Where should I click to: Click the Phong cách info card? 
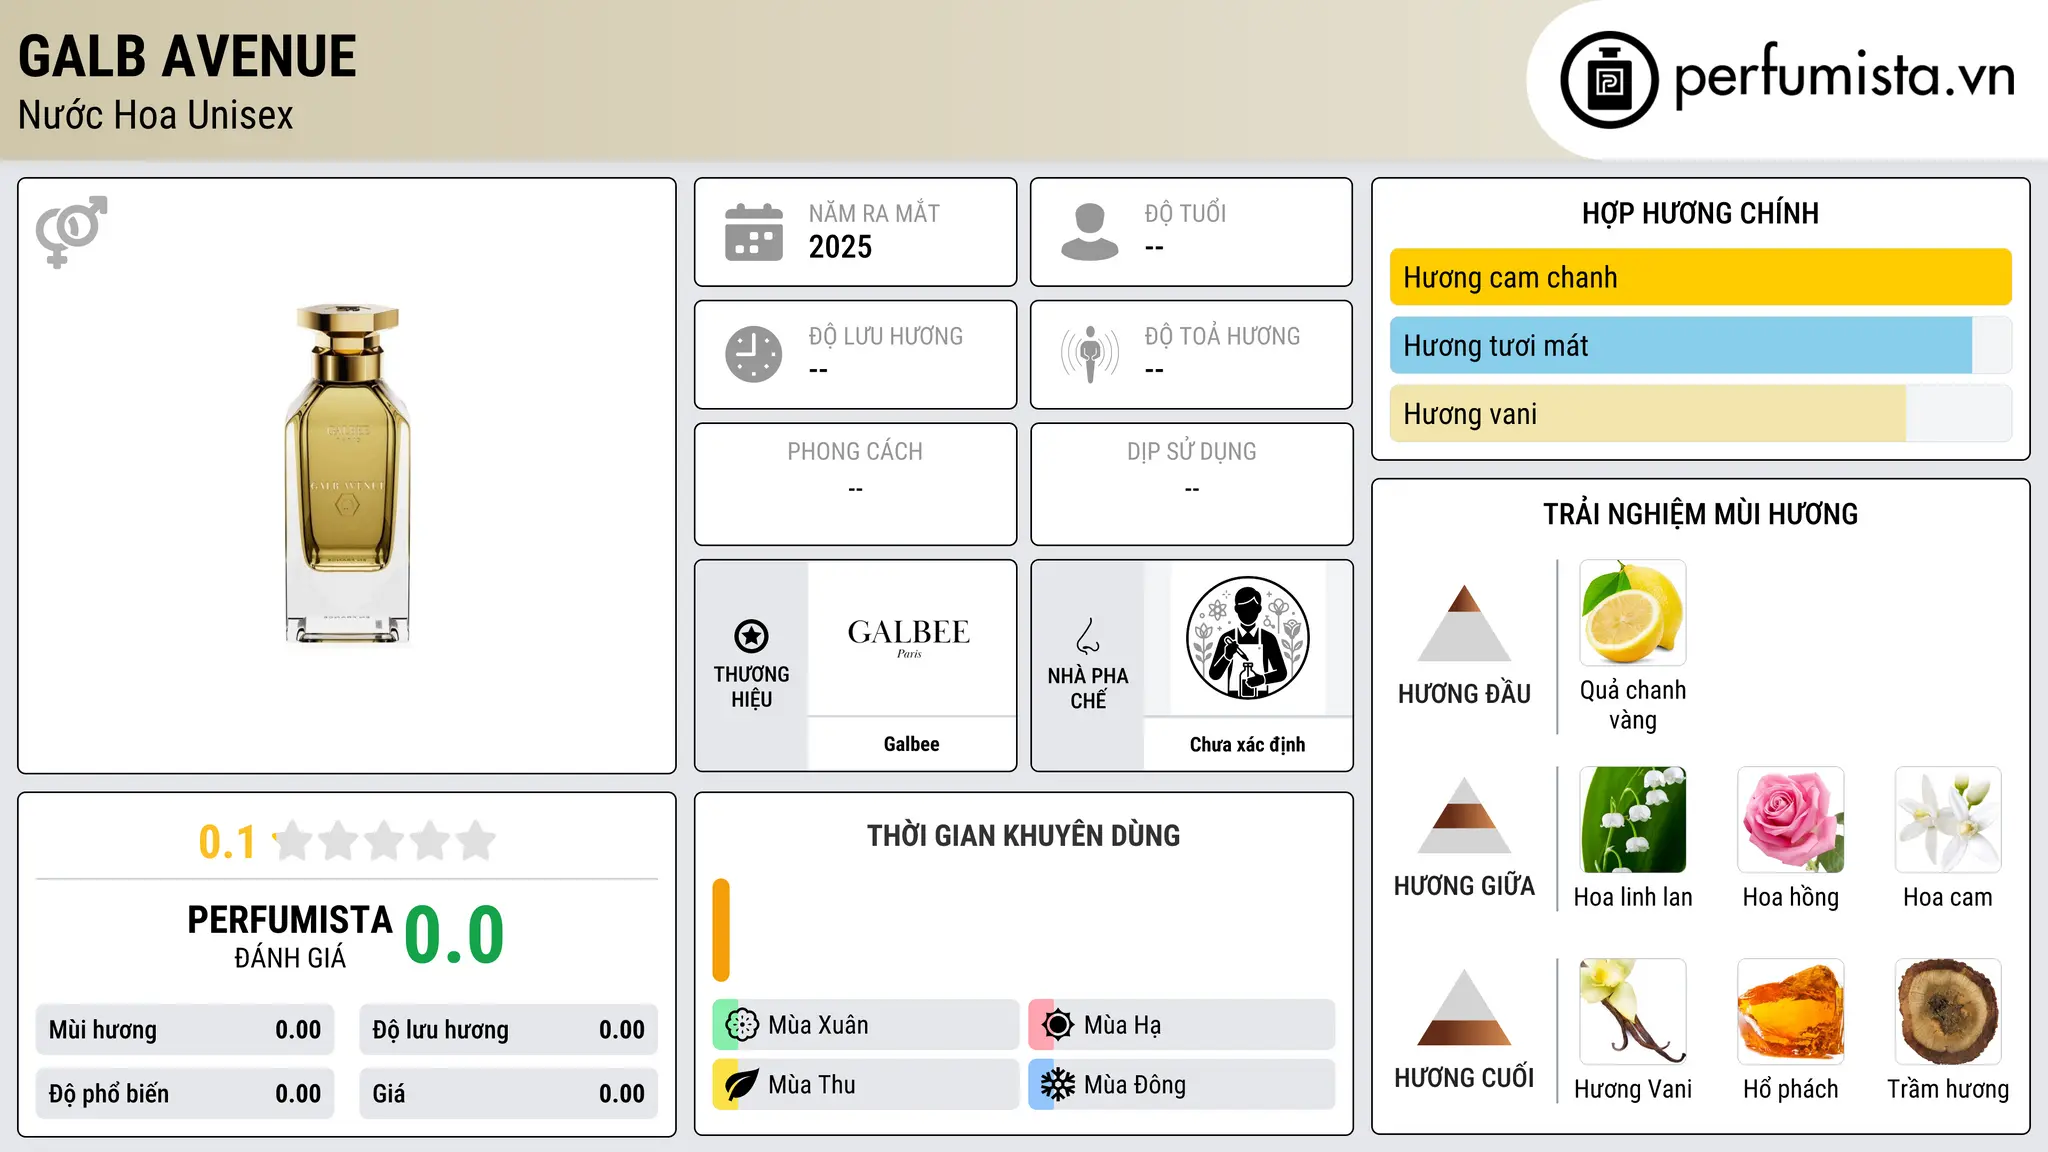(x=855, y=484)
